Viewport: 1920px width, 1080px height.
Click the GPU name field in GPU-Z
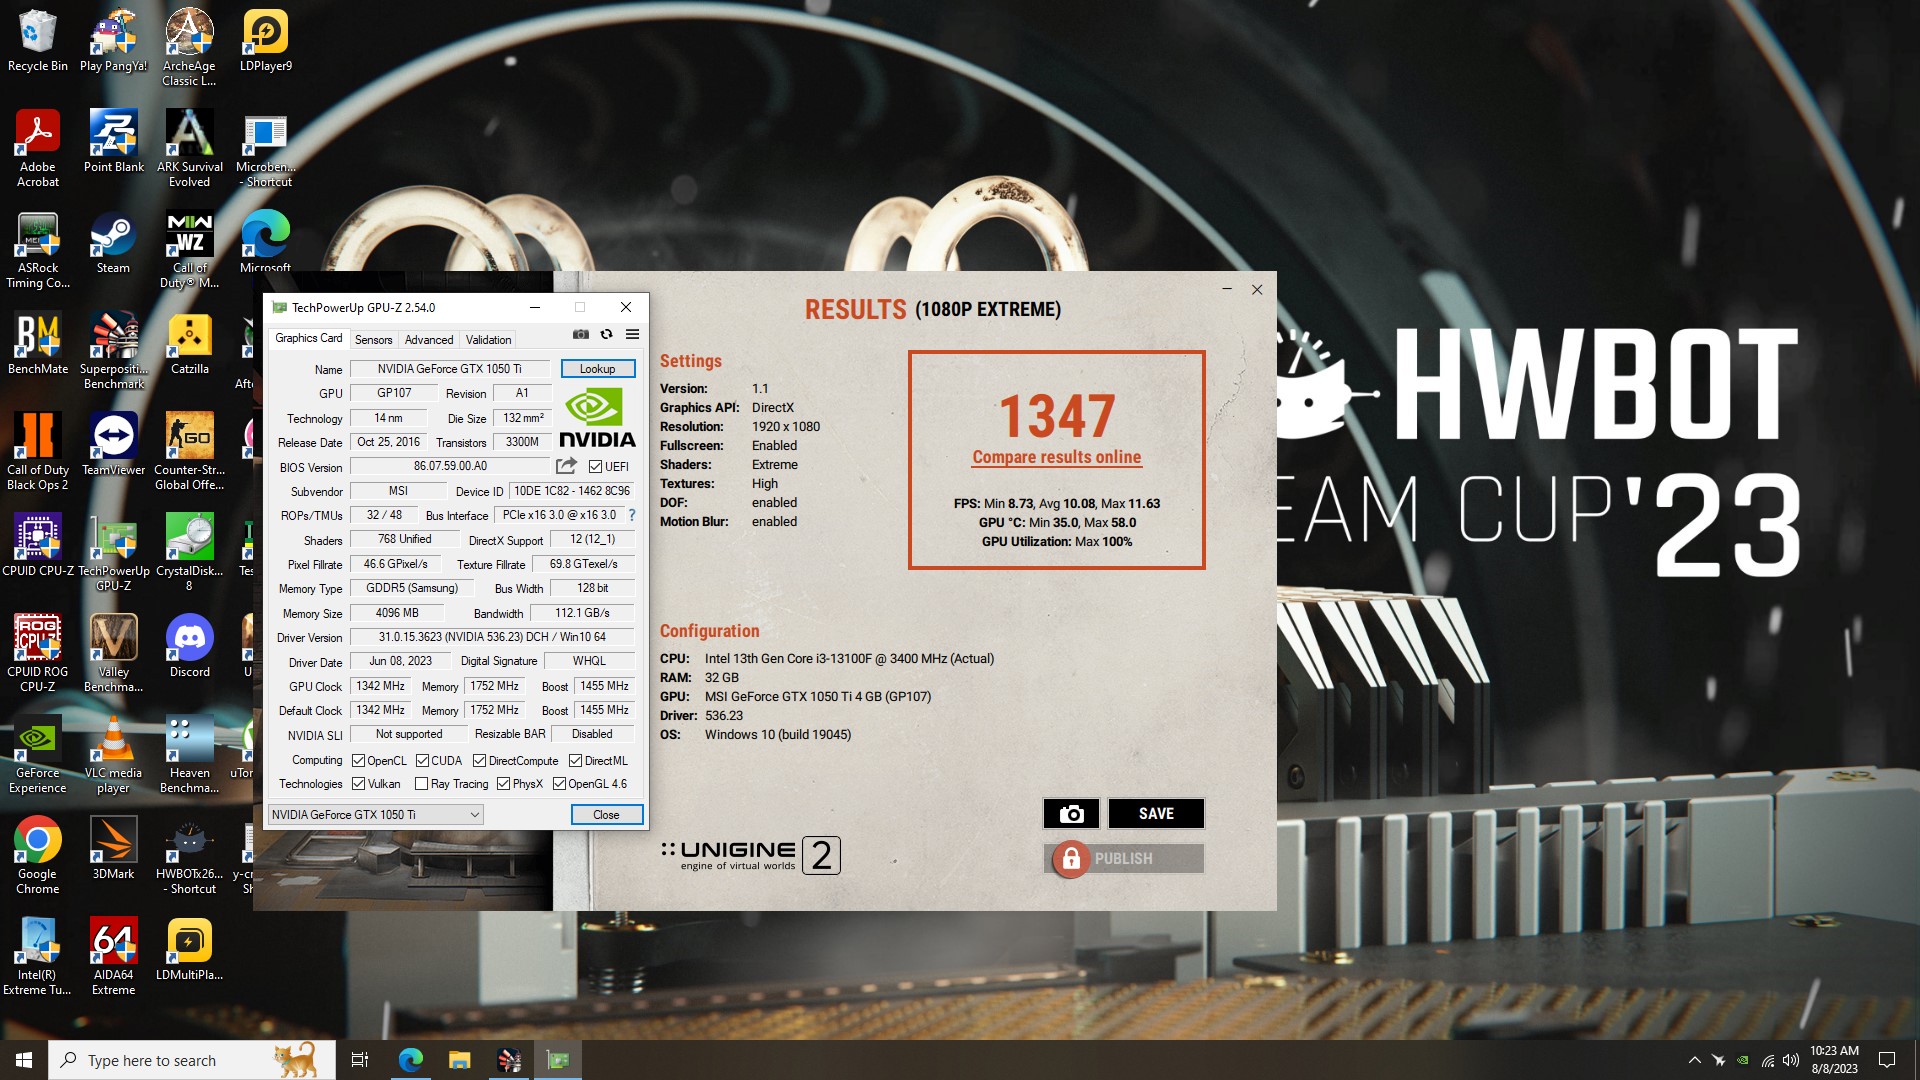449,369
